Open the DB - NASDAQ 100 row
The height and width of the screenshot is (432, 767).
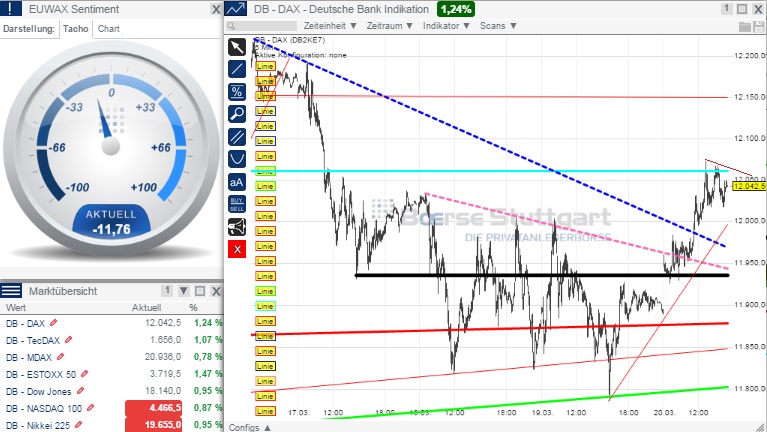tap(112, 408)
